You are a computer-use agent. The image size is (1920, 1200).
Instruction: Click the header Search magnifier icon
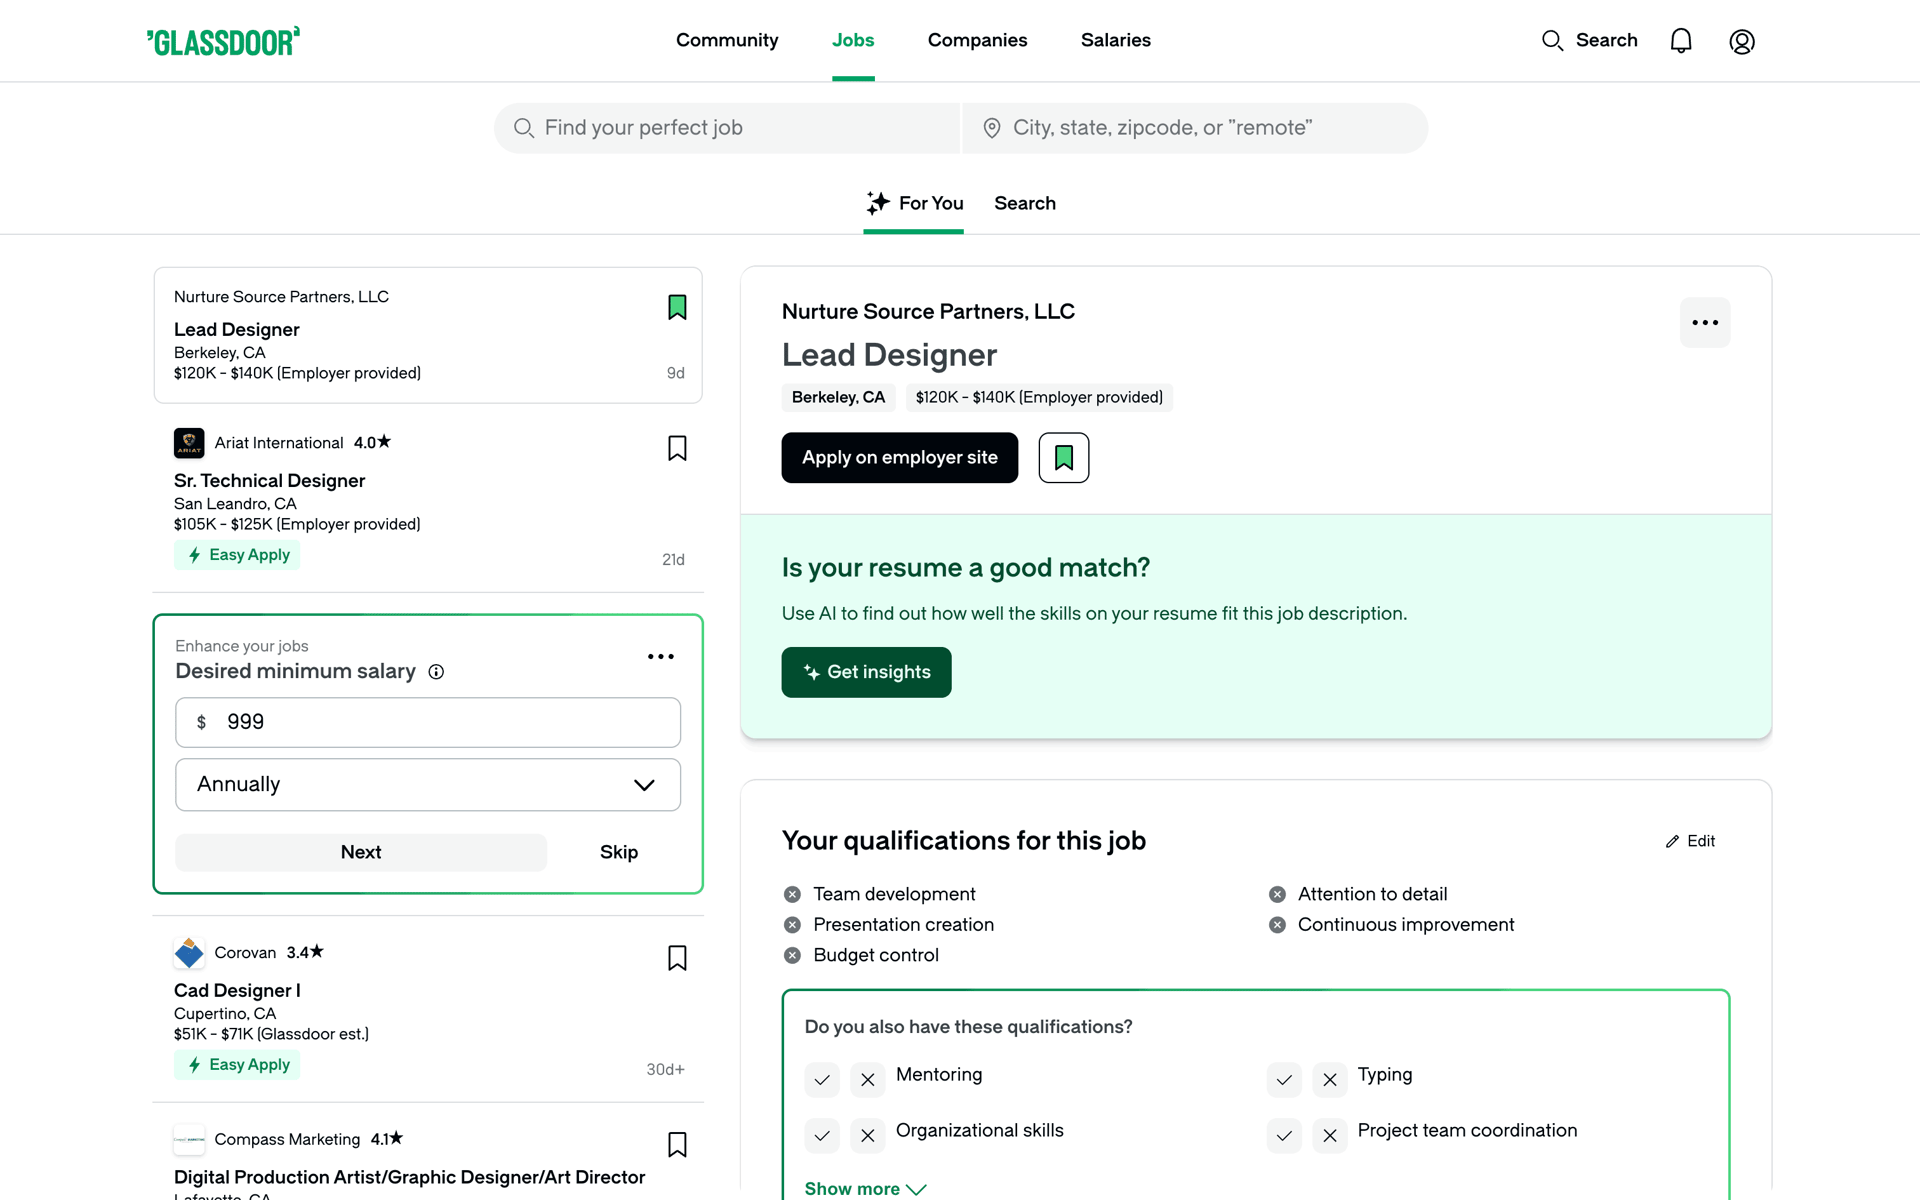[1552, 41]
